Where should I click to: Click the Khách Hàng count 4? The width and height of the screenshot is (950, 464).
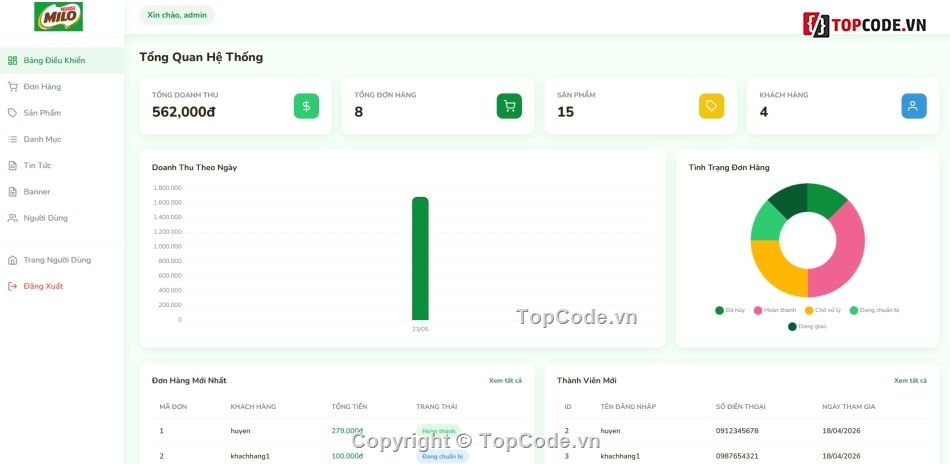tap(763, 112)
